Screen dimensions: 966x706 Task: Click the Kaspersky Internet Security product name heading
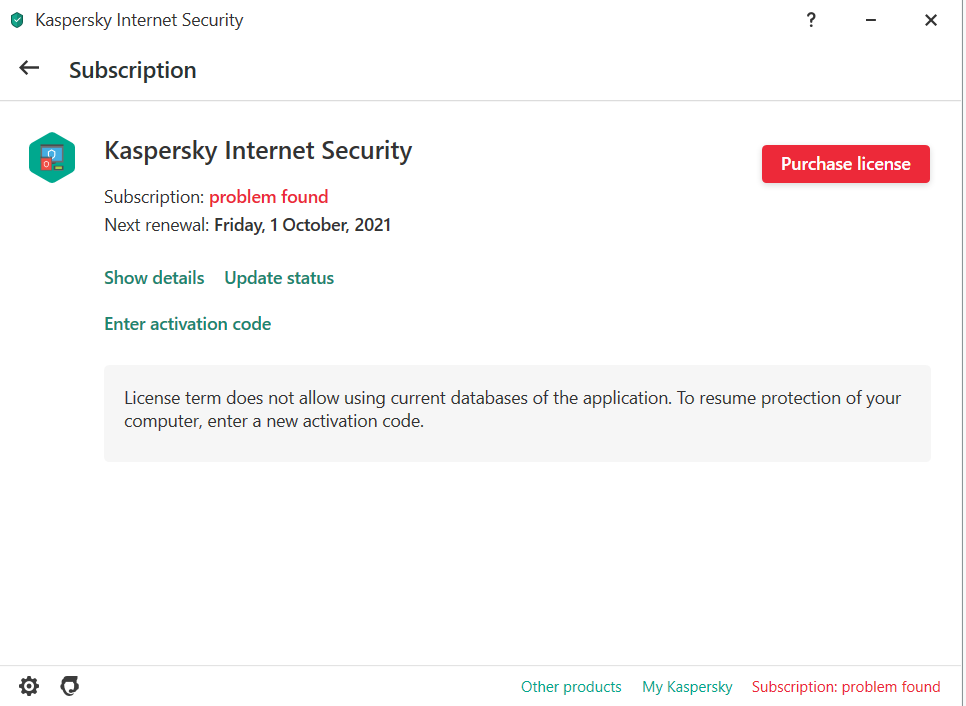(x=258, y=151)
